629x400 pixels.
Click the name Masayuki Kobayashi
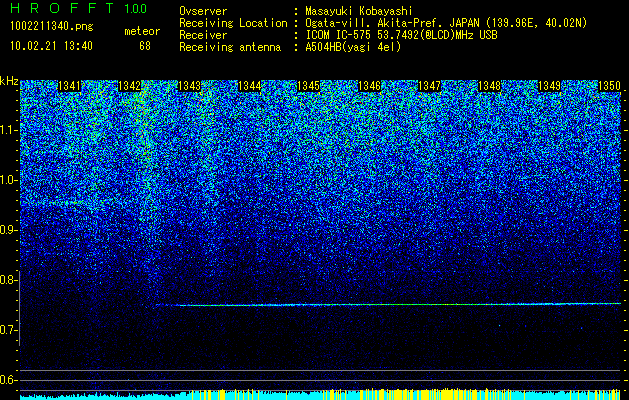point(359,11)
